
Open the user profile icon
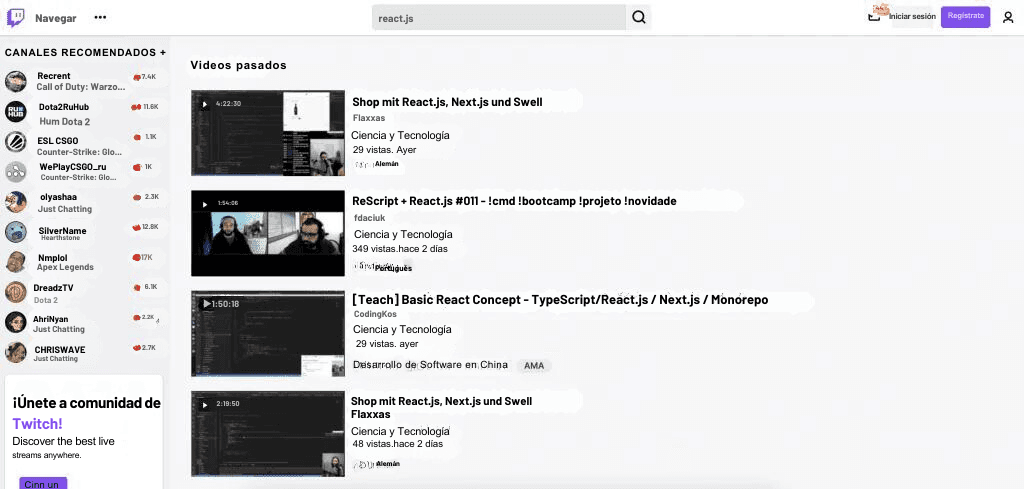pos(1008,17)
